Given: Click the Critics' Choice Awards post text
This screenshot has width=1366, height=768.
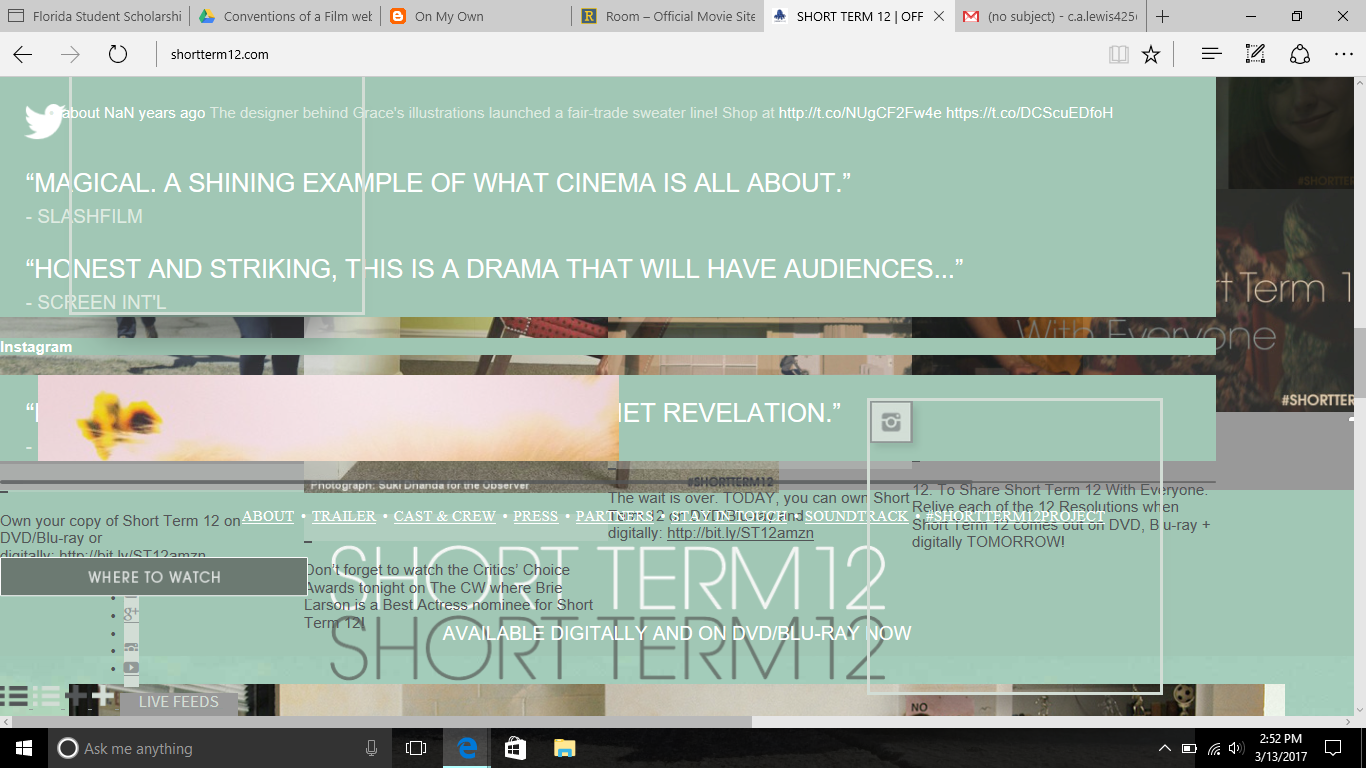Looking at the screenshot, I should click(449, 596).
